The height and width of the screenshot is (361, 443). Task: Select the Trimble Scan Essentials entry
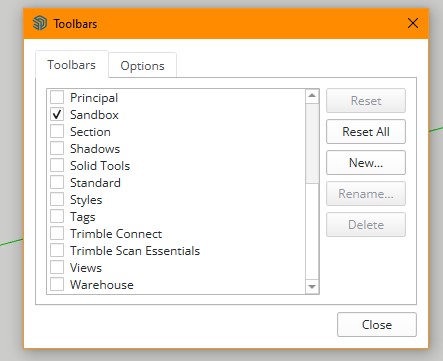(135, 251)
